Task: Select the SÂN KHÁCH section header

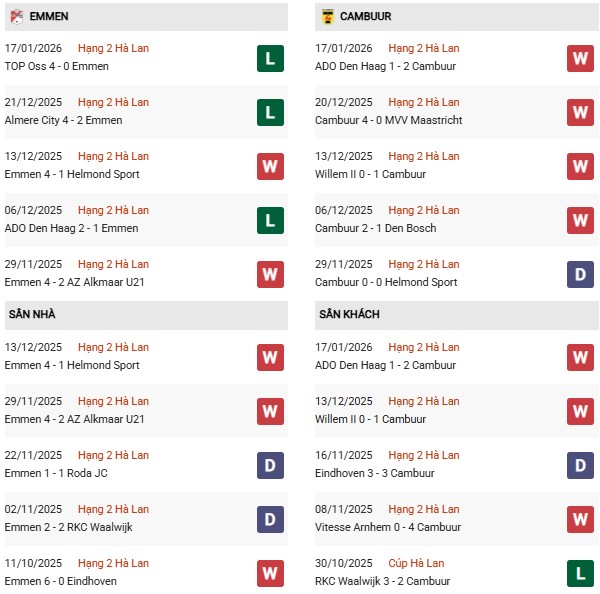Action: pyautogui.click(x=349, y=314)
